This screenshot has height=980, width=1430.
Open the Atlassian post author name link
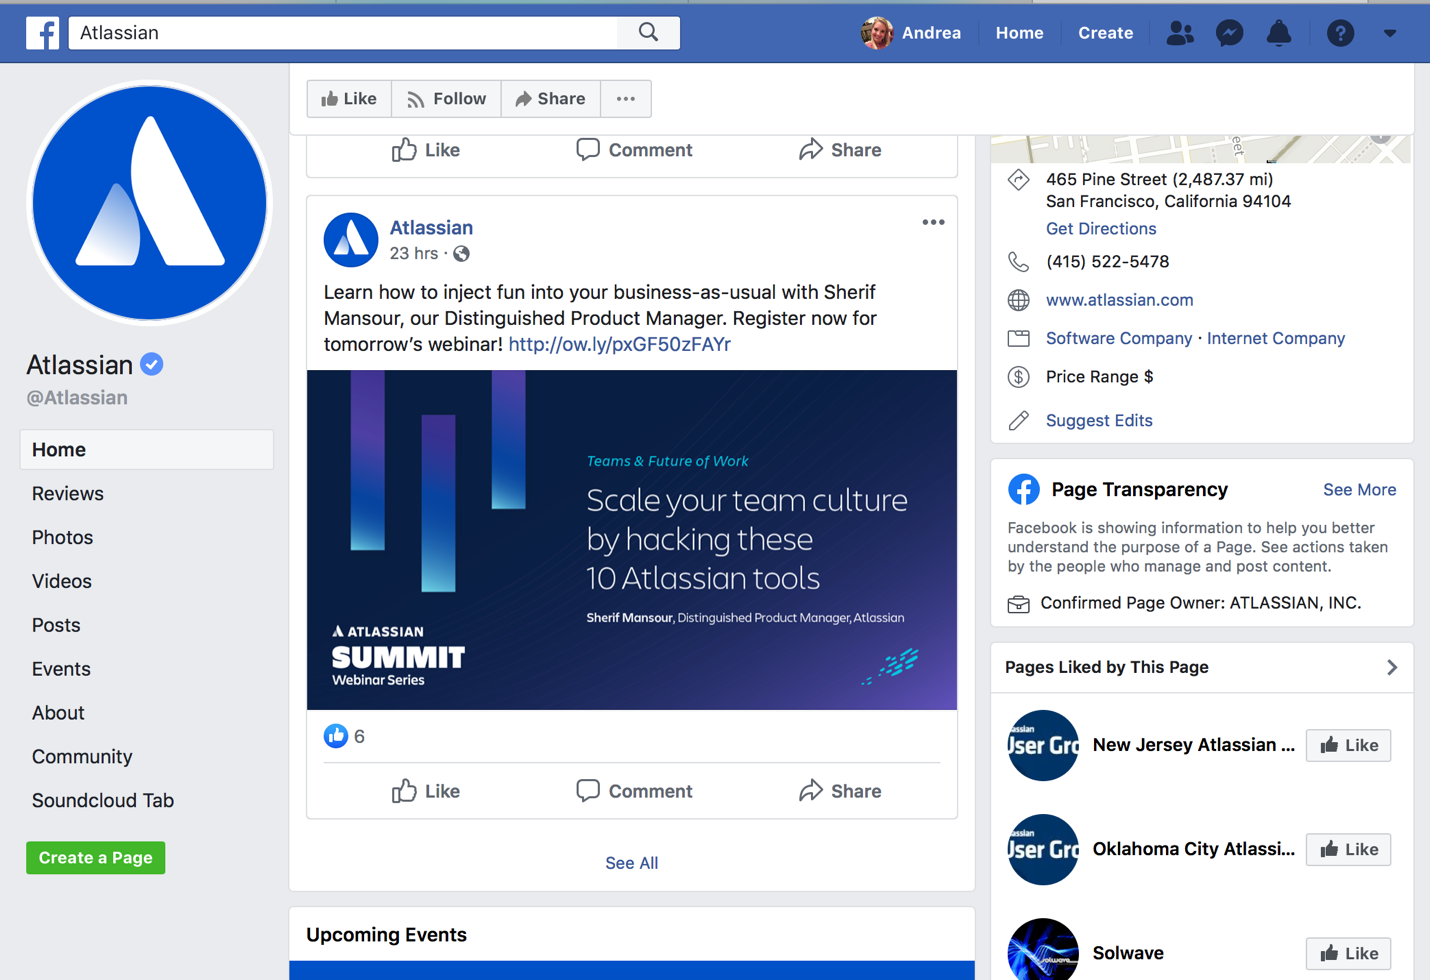click(431, 228)
